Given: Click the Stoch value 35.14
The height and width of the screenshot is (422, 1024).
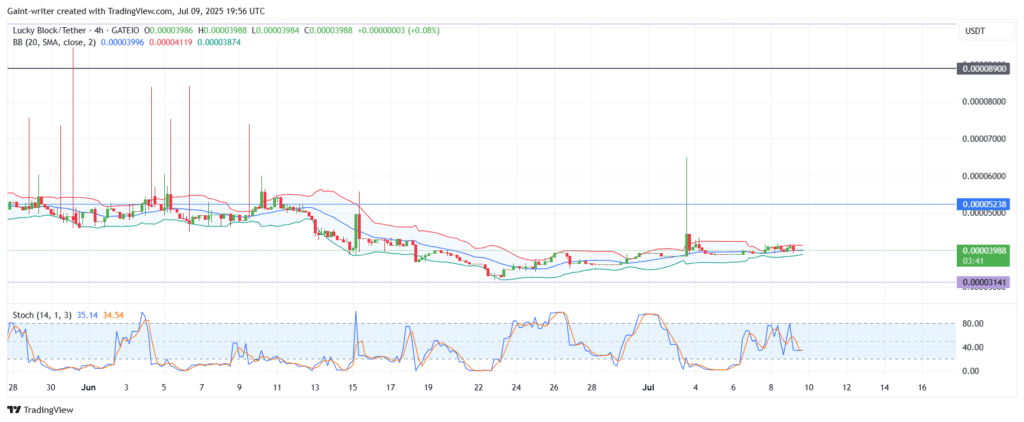Looking at the screenshot, I should point(87,315).
